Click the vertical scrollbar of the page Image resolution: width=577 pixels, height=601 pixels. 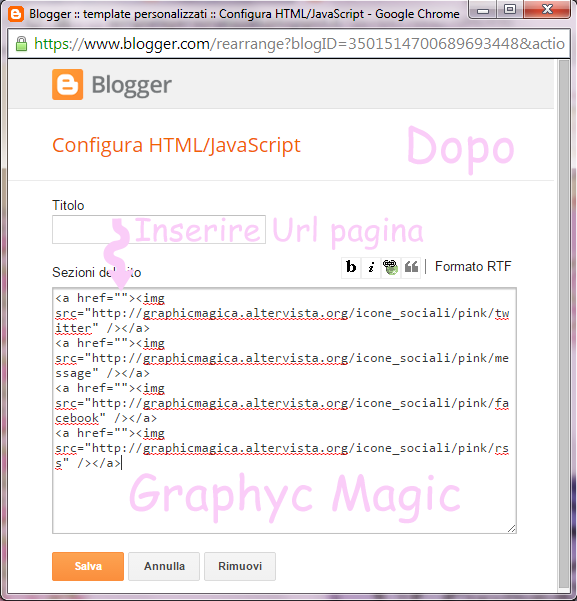pos(564,323)
